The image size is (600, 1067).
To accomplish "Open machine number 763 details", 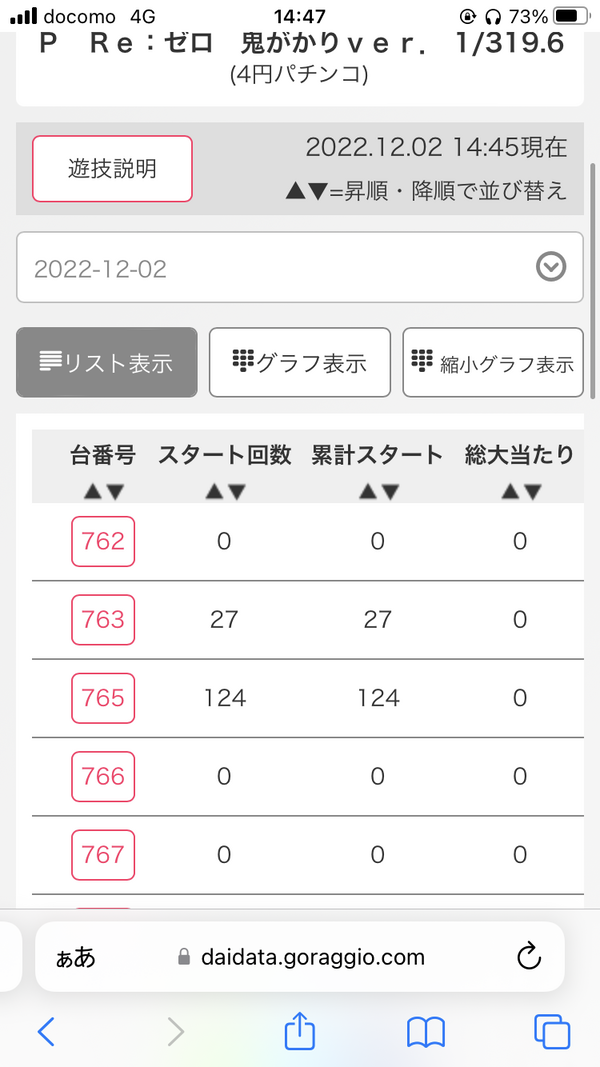I will pos(103,620).
